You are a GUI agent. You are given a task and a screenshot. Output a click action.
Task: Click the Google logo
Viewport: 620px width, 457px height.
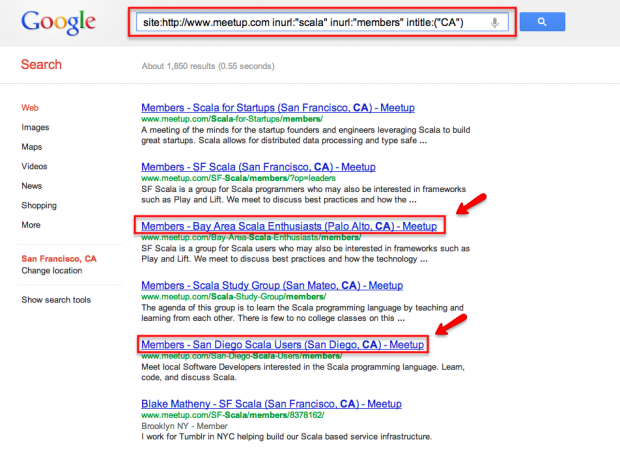coord(58,23)
